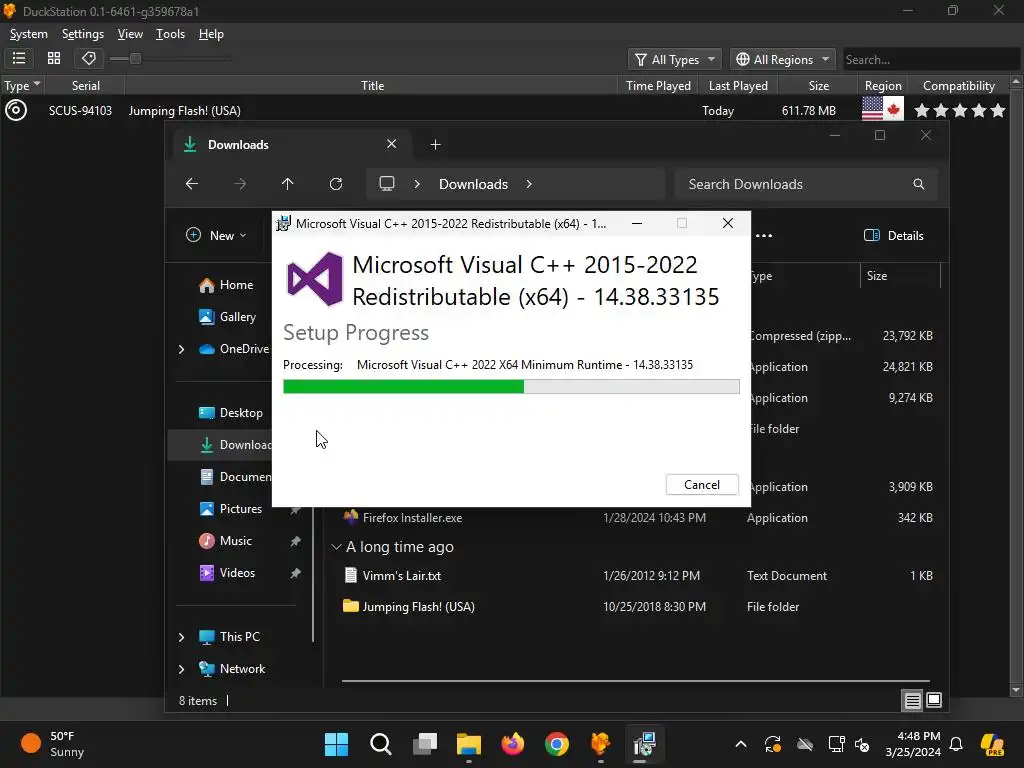Switch Explorer to details list view
The height and width of the screenshot is (768, 1024).
click(912, 701)
